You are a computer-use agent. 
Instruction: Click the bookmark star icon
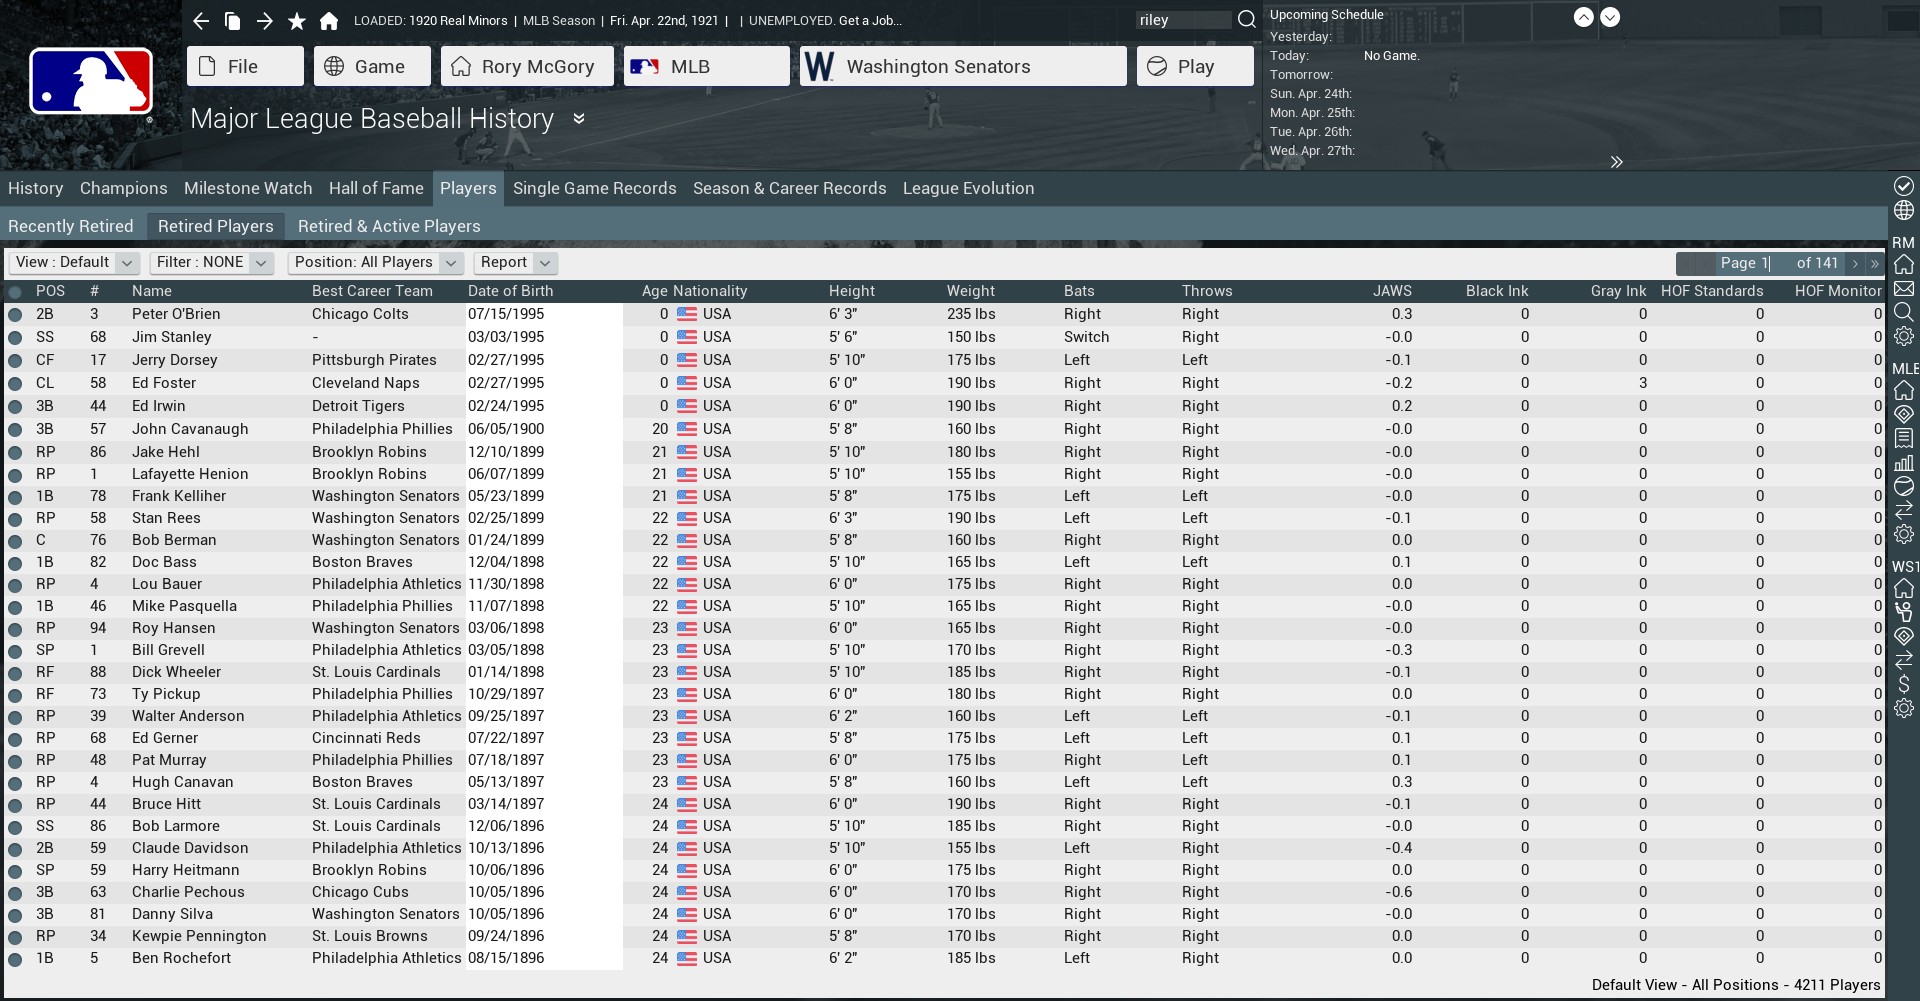coord(296,21)
